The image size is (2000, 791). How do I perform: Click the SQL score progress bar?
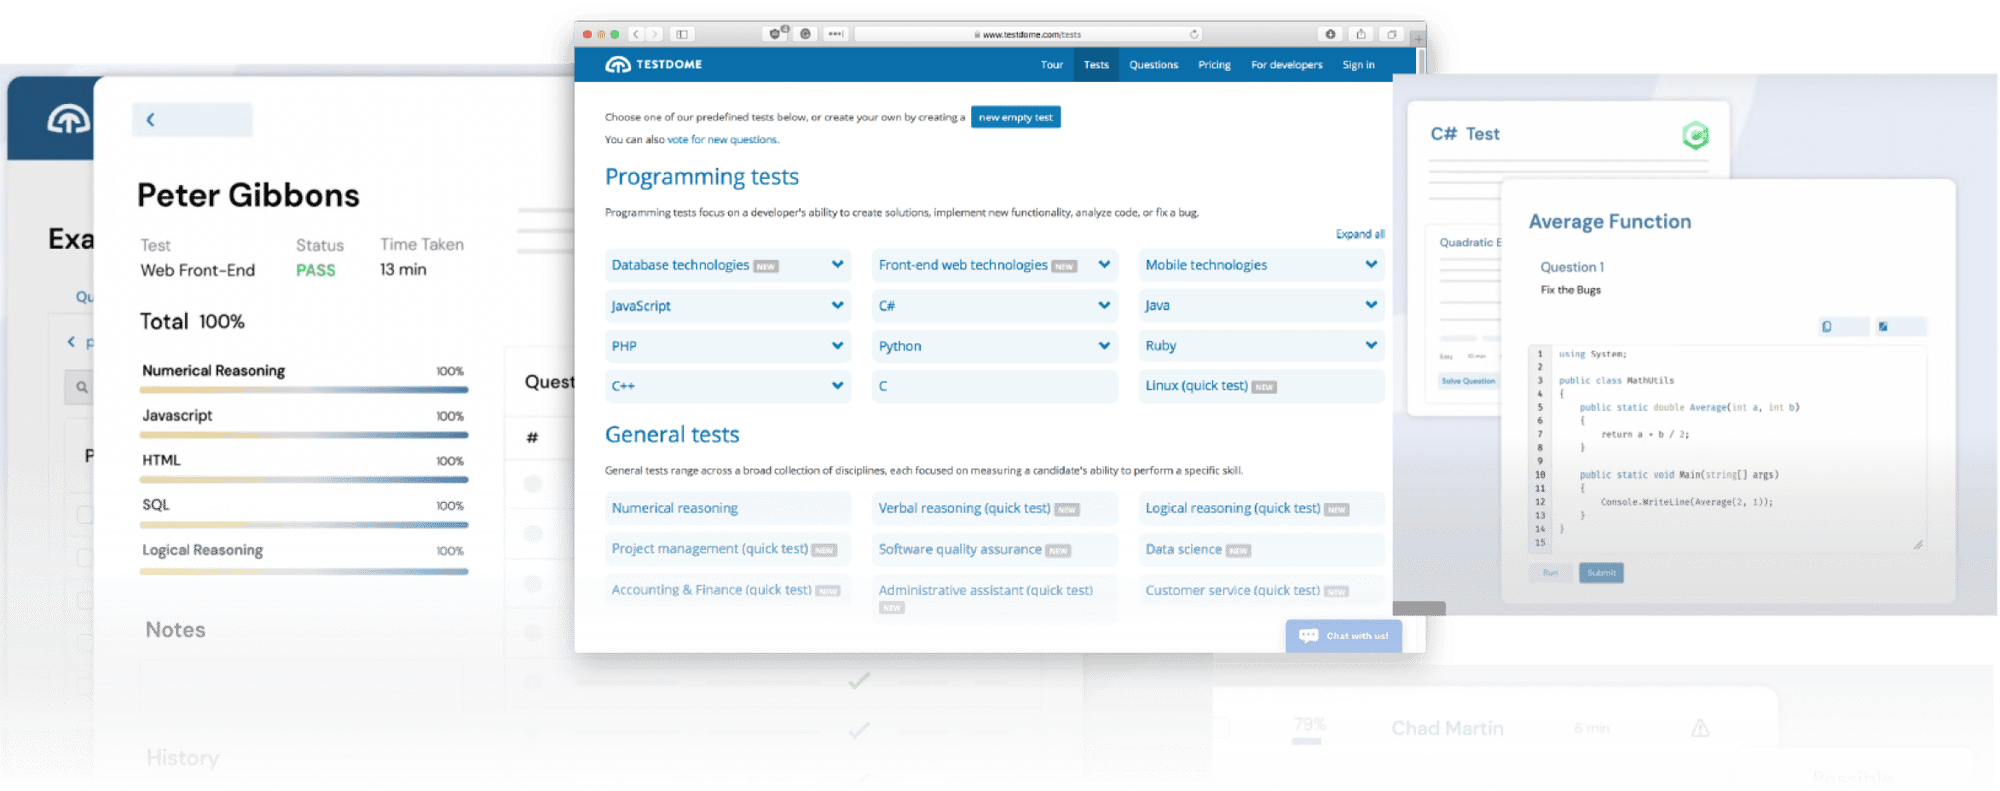(304, 525)
